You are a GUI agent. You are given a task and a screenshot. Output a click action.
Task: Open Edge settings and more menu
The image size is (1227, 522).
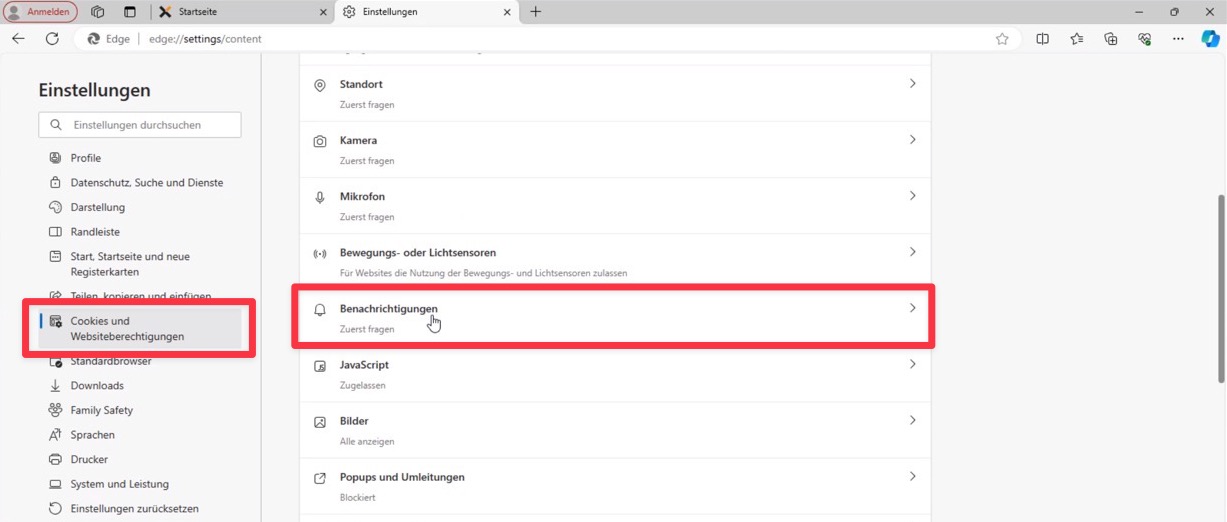point(1179,39)
